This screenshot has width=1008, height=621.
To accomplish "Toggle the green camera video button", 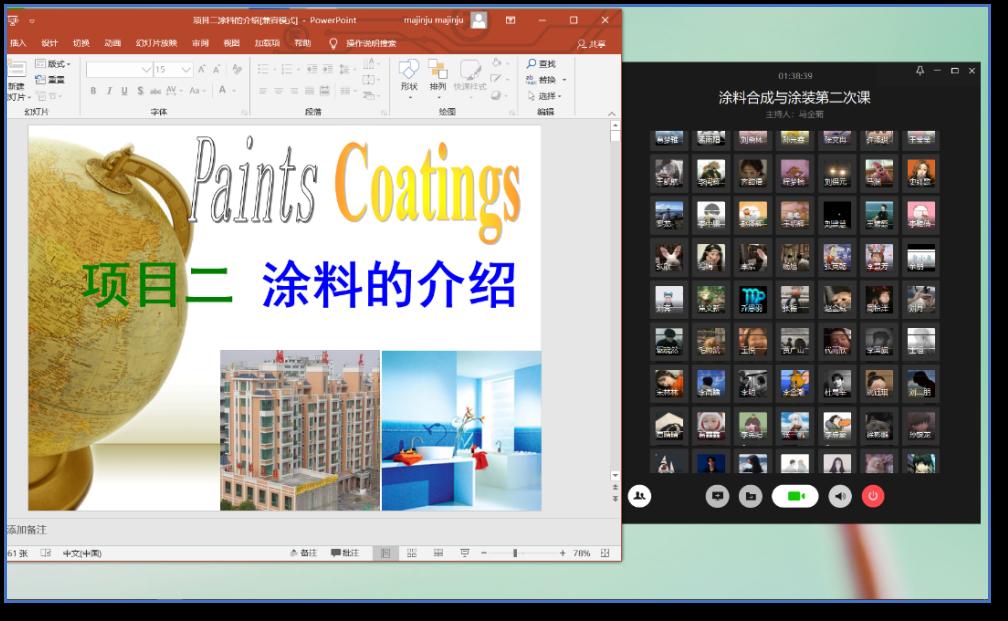I will coord(795,496).
